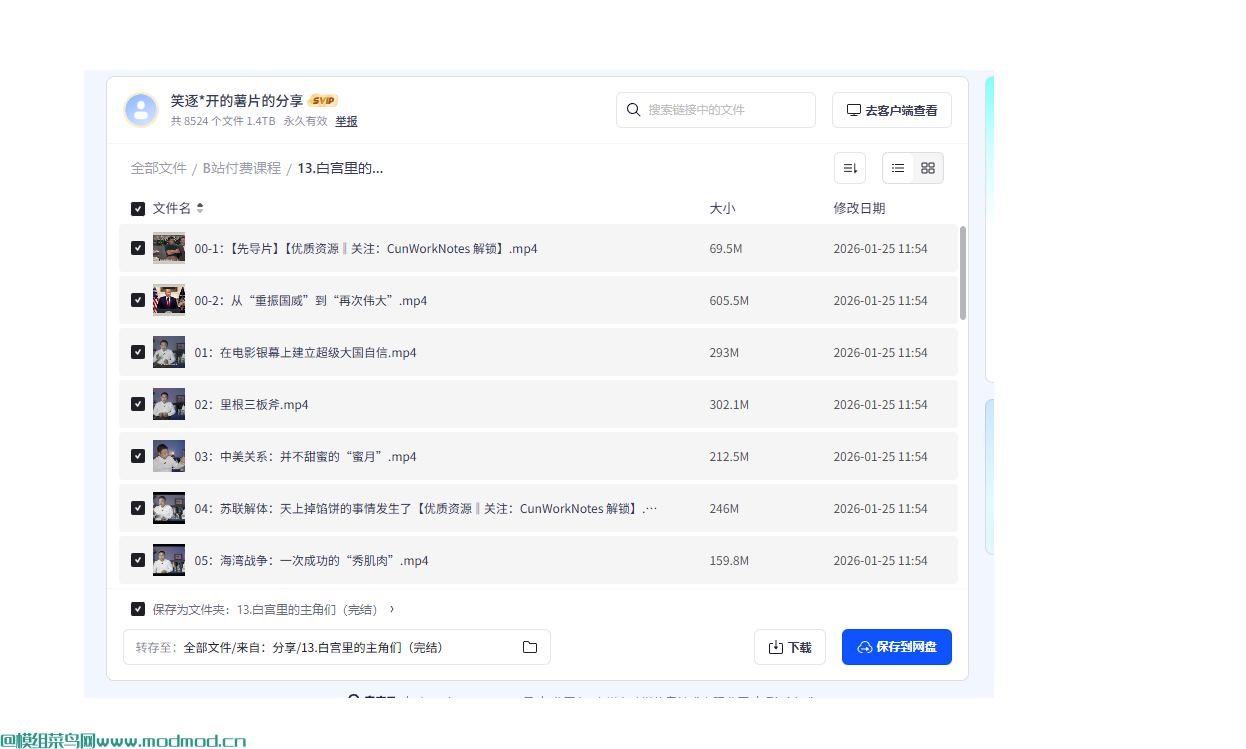Switch to grid view icon
1246x749 pixels.
click(x=927, y=168)
